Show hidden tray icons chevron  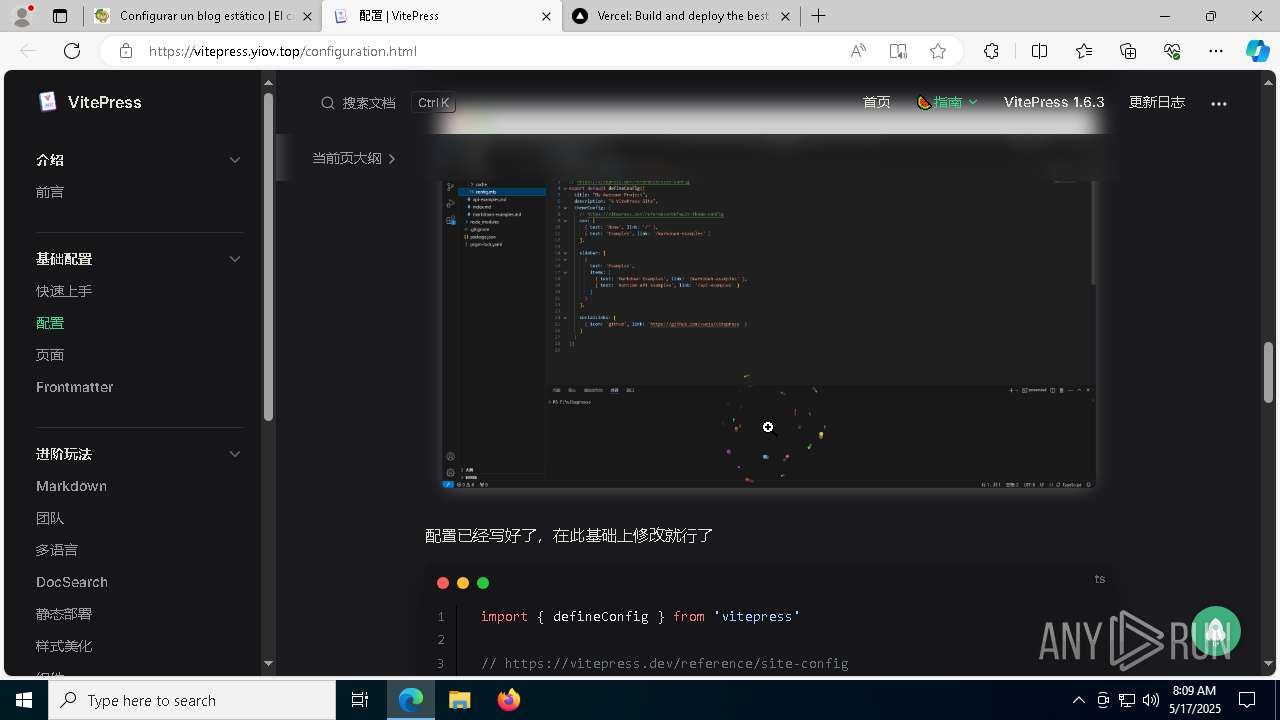[1078, 700]
